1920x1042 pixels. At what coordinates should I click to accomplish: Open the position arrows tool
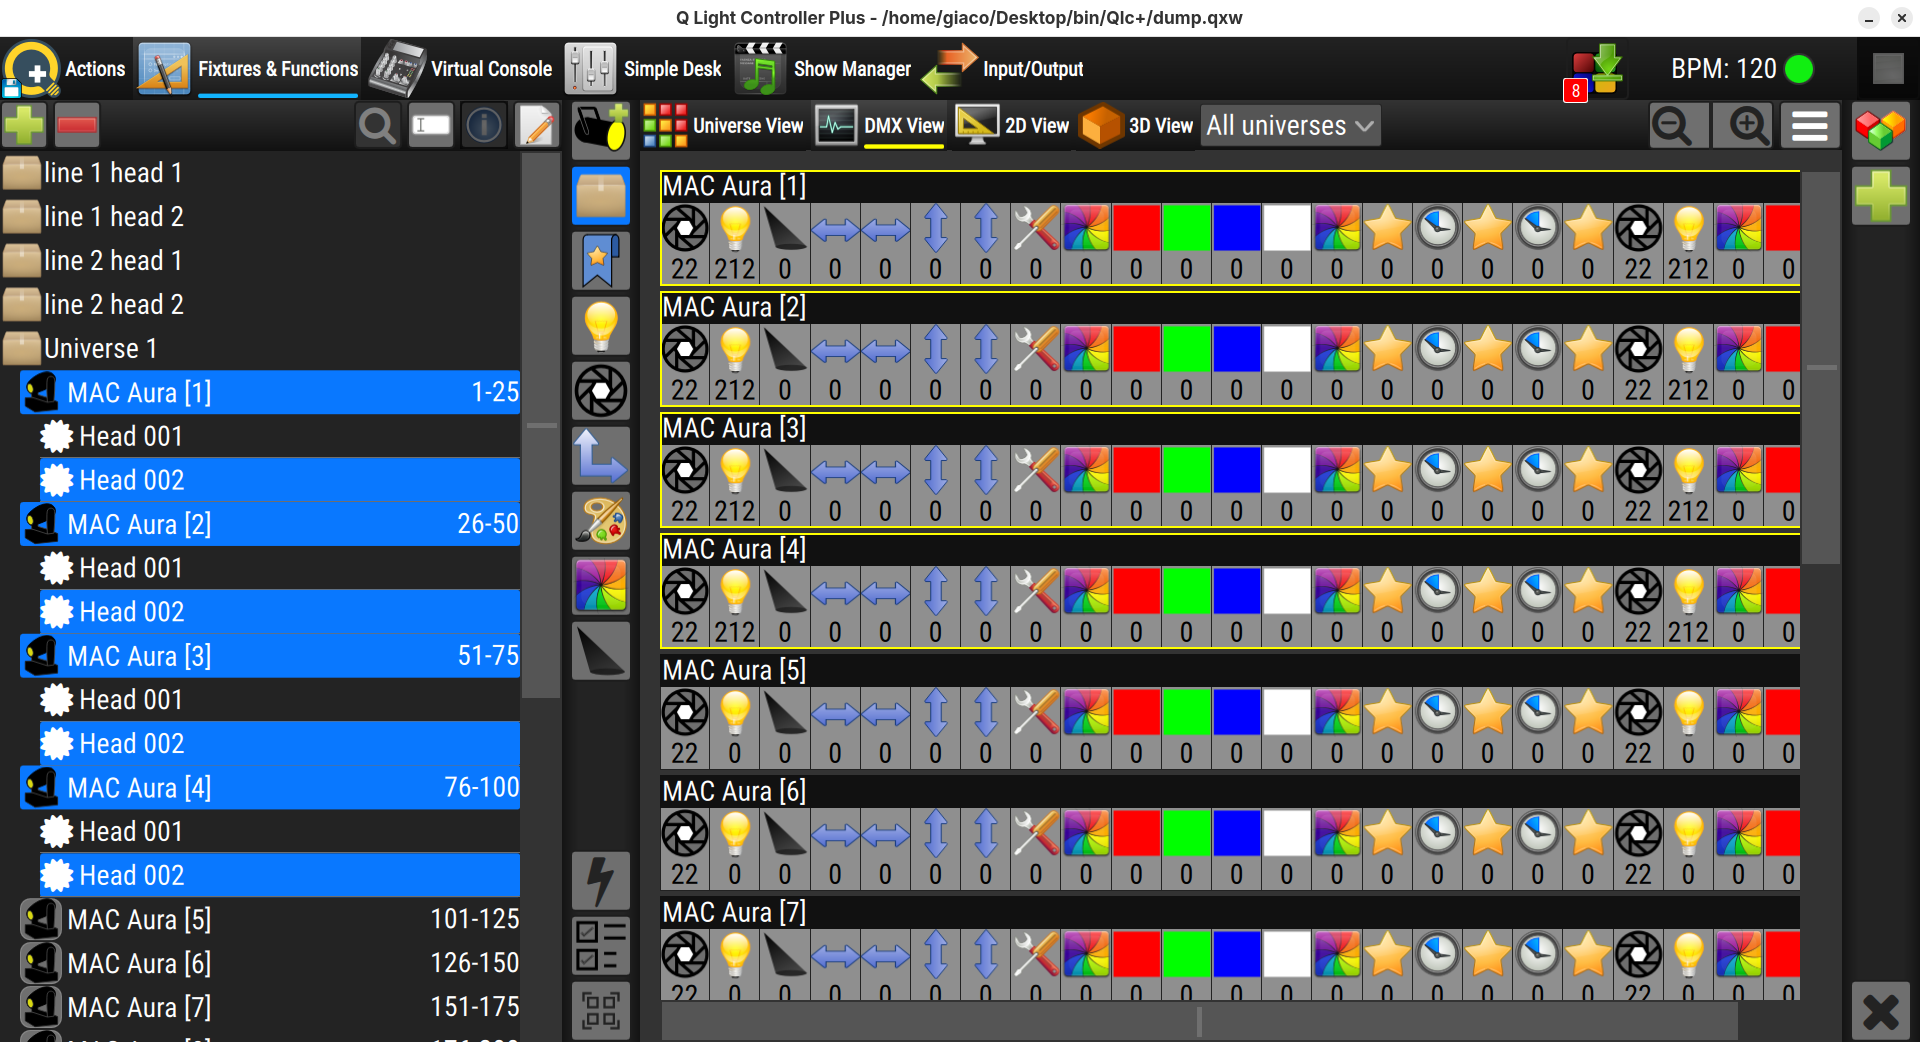click(x=601, y=455)
